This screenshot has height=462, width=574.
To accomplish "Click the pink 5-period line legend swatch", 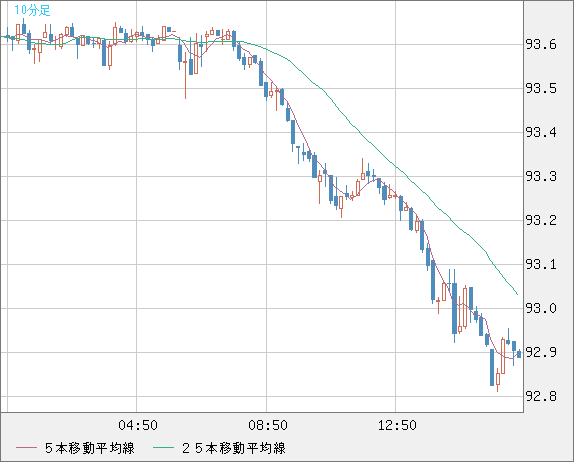I will click(x=26, y=448).
